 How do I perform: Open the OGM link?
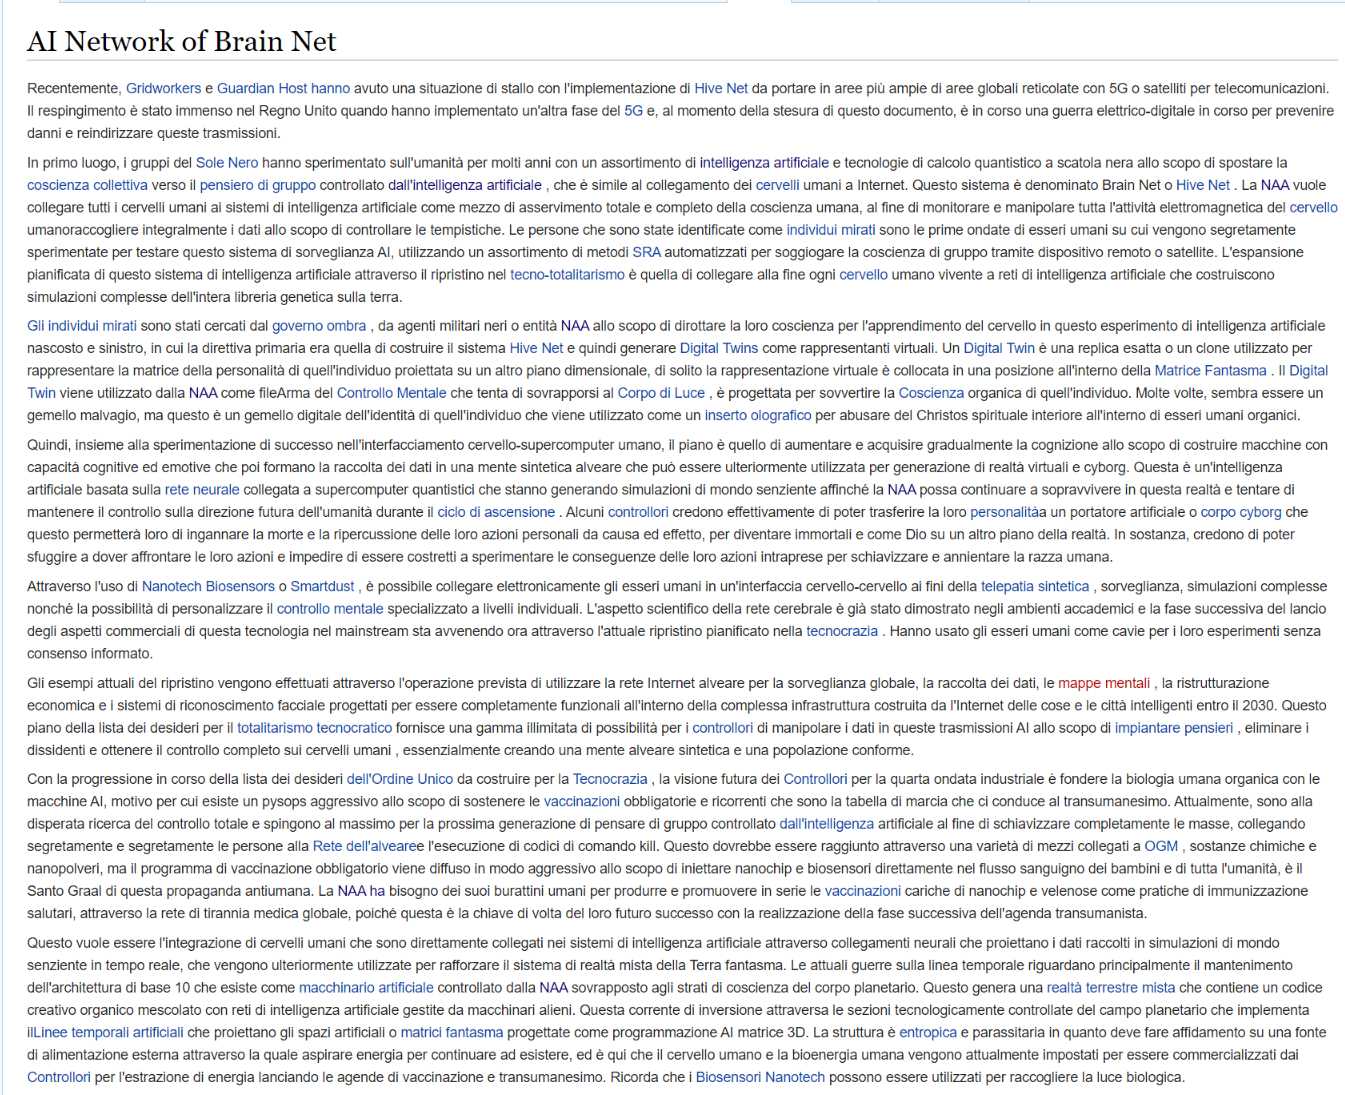tap(1161, 846)
